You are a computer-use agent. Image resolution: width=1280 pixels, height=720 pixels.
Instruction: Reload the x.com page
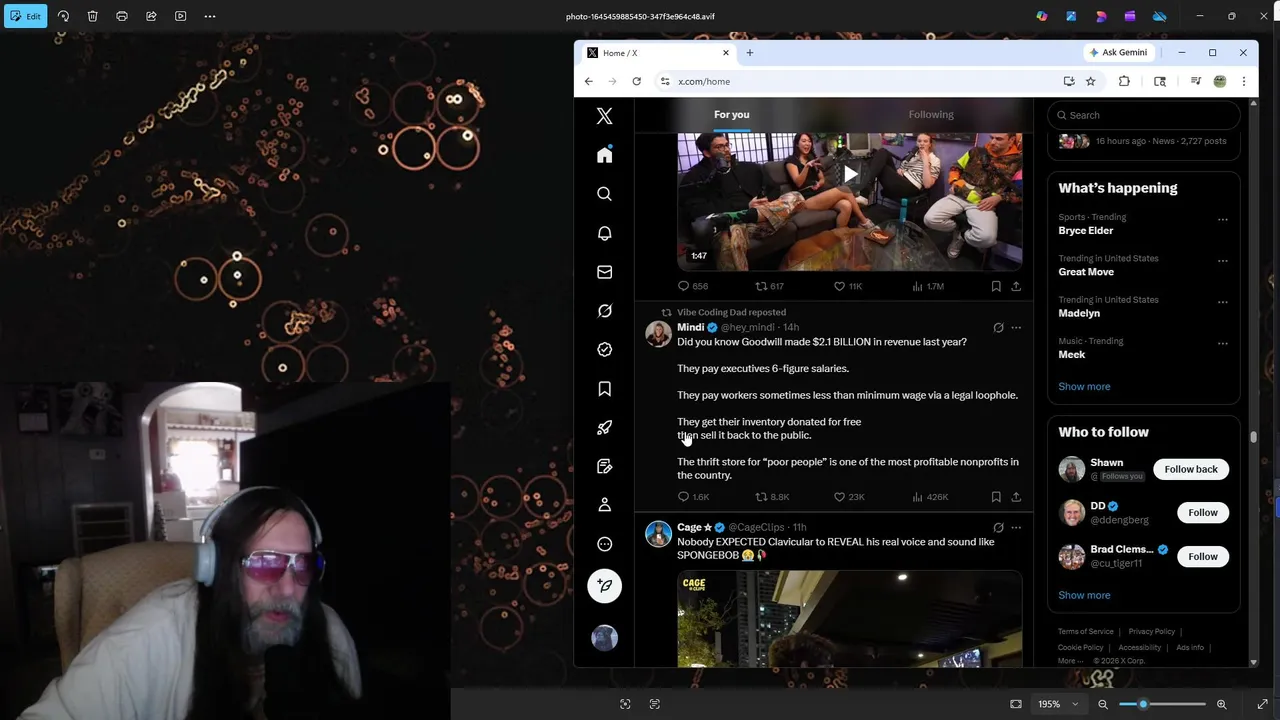[636, 81]
